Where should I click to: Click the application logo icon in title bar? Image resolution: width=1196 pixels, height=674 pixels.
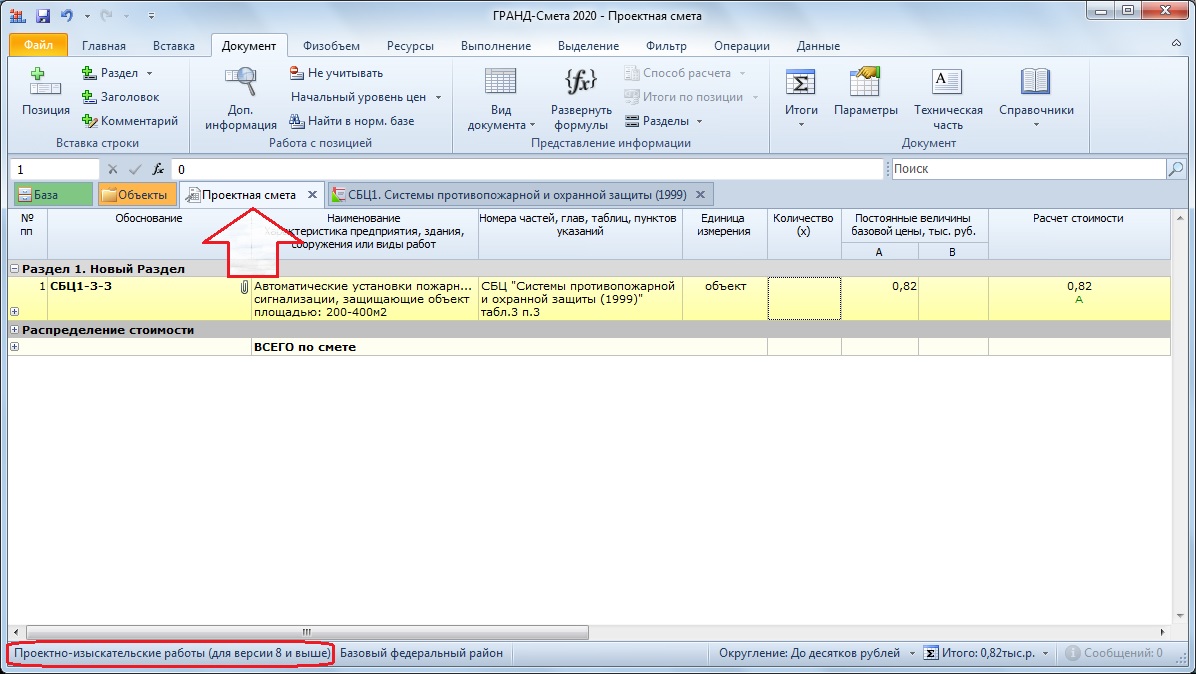click(18, 15)
